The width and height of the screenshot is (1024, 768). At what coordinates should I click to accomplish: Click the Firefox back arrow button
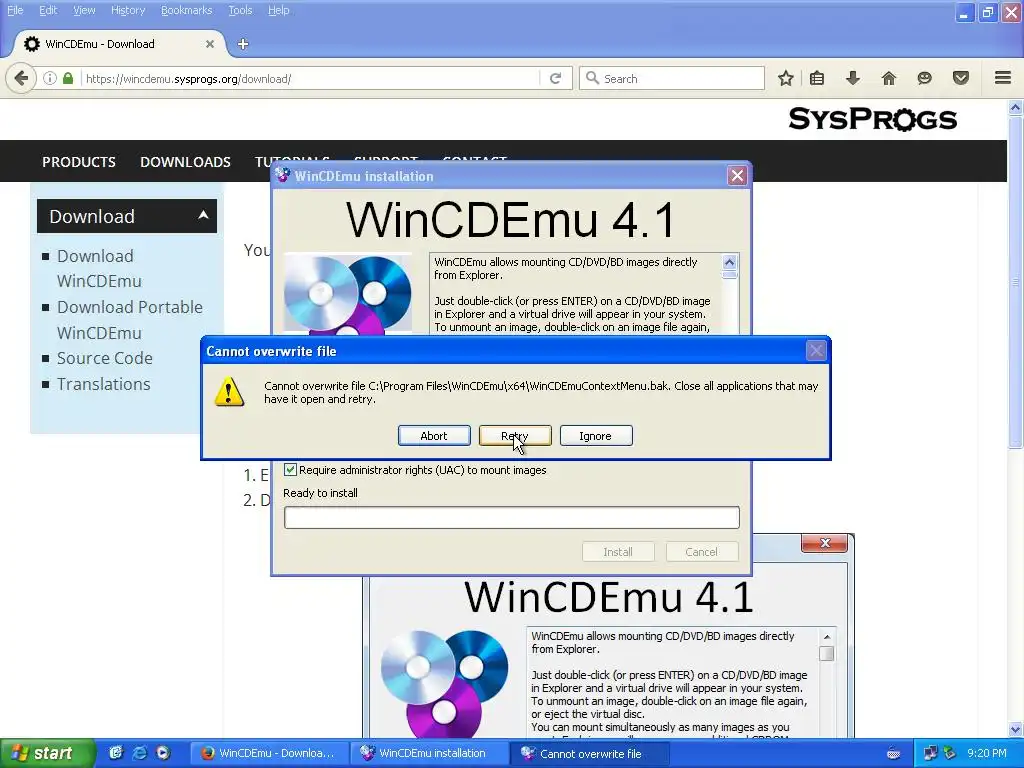21,78
